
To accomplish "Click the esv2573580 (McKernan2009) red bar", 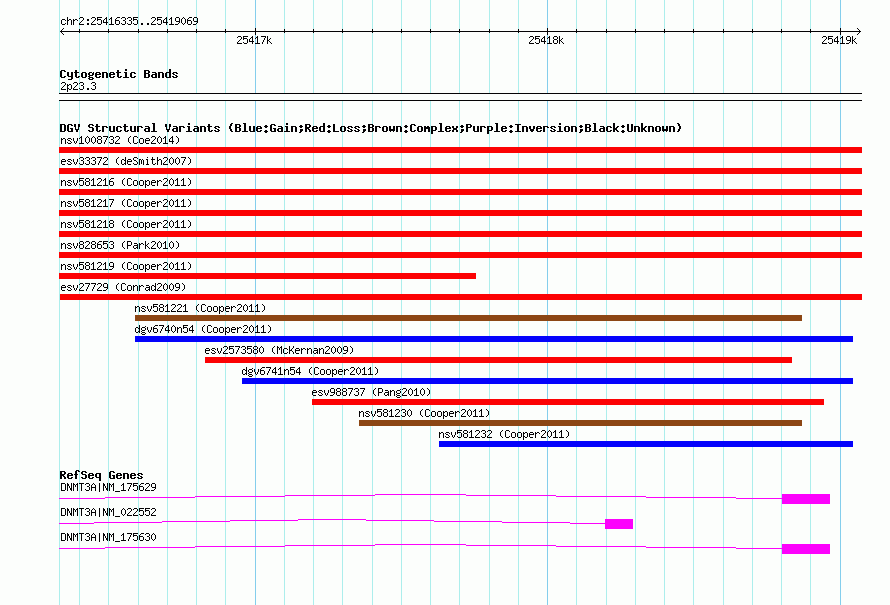I will (x=498, y=360).
